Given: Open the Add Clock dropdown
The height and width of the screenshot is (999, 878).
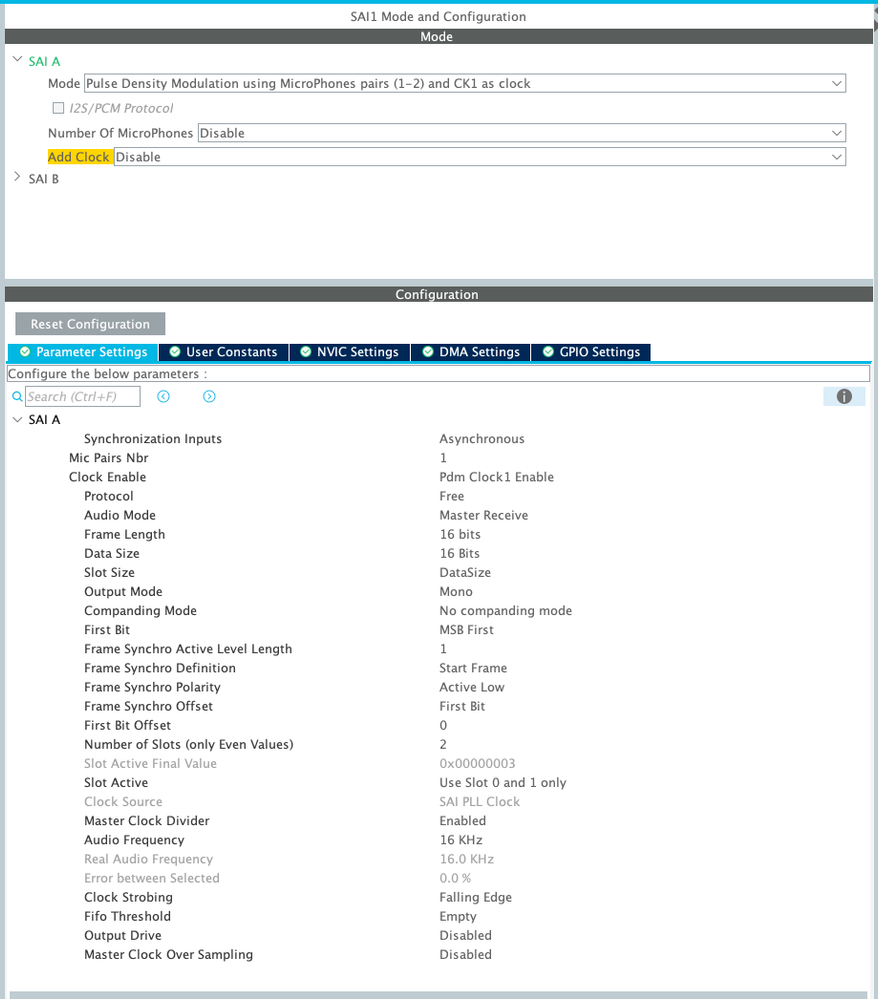Looking at the screenshot, I should click(836, 156).
